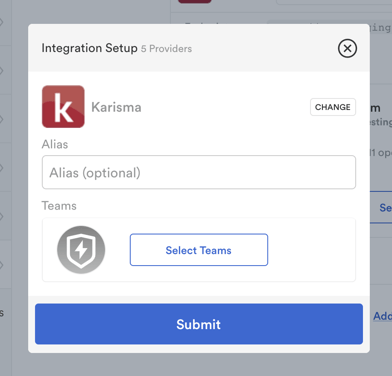Click the cut-off 'sting' text behind dialog
392x376 pixels.
381,122
